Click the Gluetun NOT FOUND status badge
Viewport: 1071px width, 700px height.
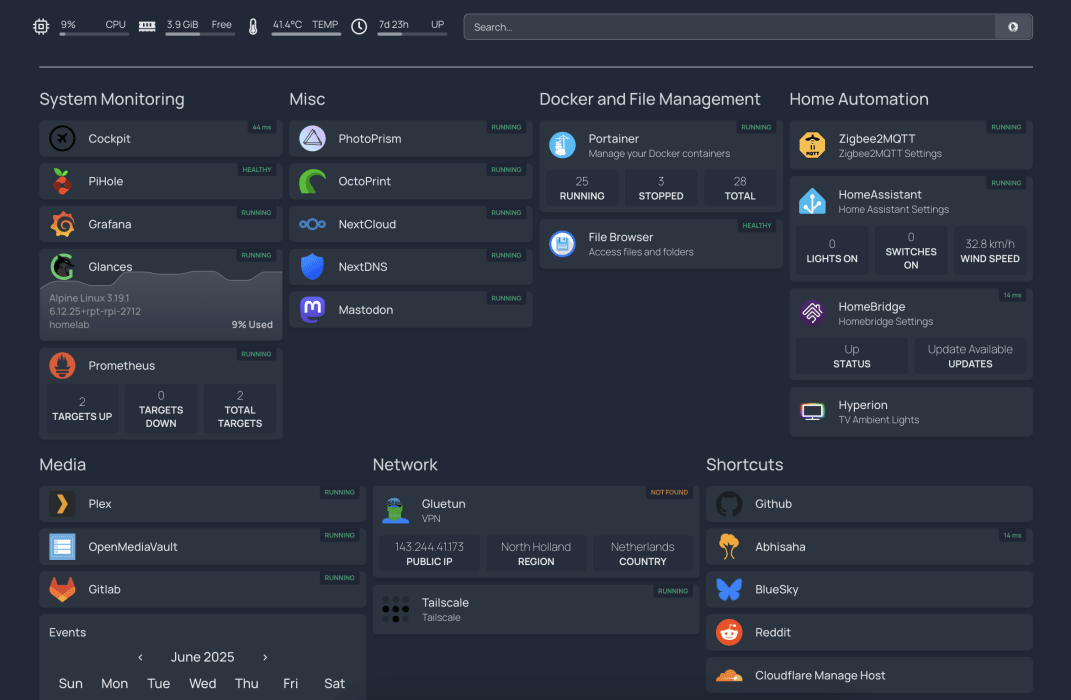[669, 492]
